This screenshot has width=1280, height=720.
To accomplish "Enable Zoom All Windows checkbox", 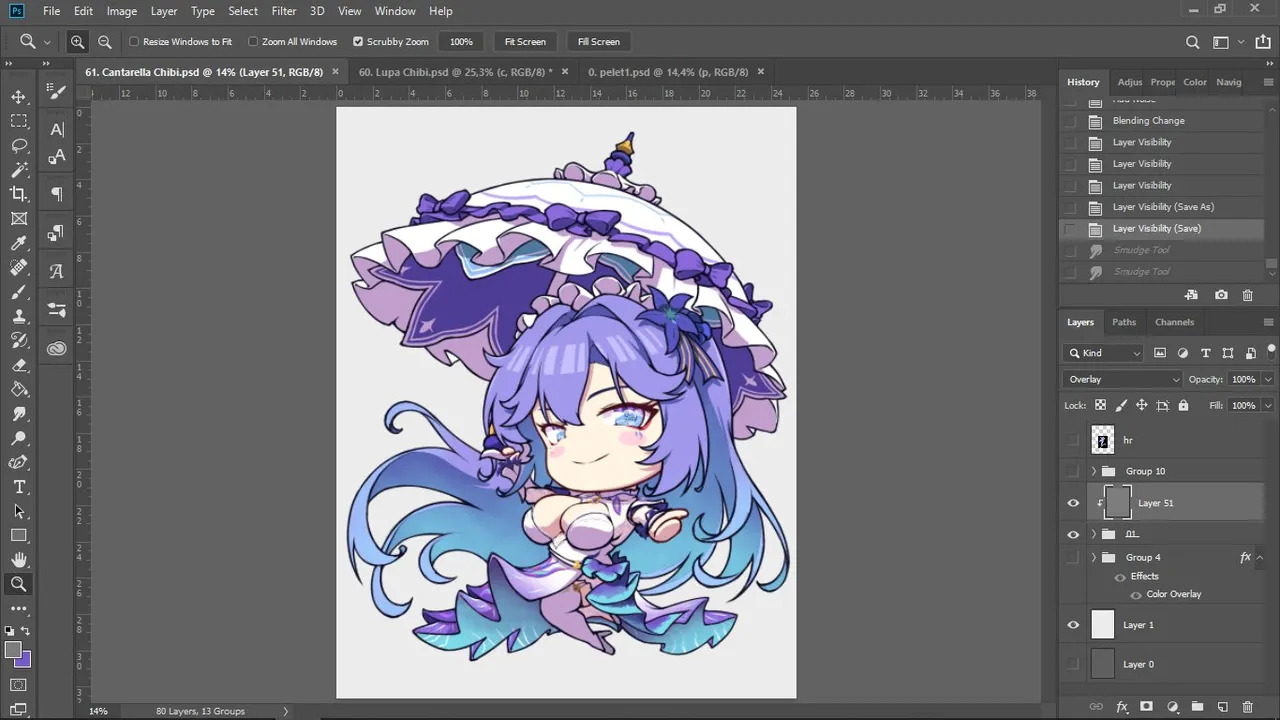I will tap(253, 42).
